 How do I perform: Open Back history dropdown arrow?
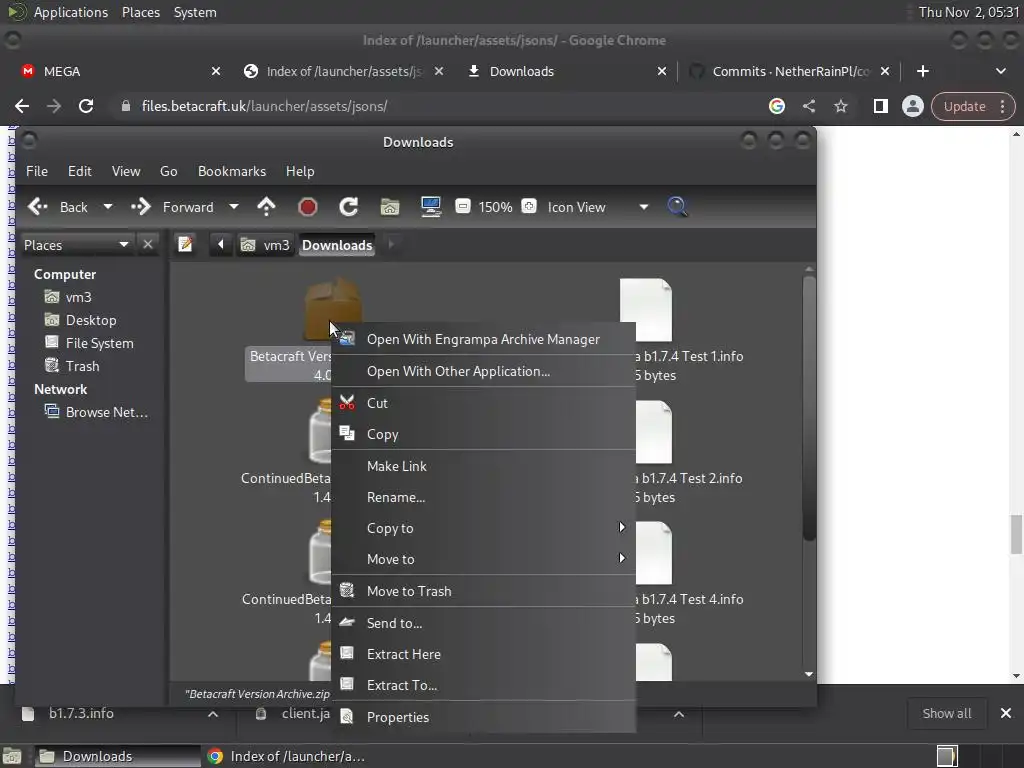tap(108, 207)
